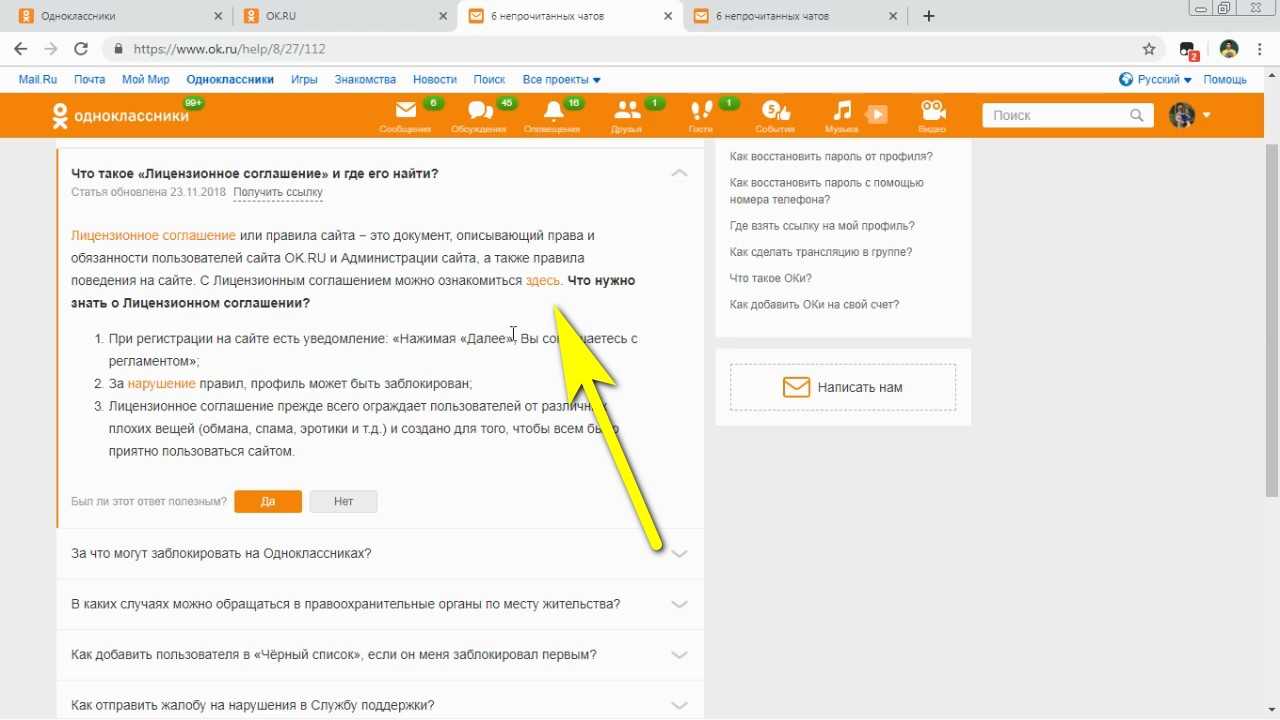The image size is (1280, 720).
Task: Click the Написать нам button
Action: tap(843, 387)
